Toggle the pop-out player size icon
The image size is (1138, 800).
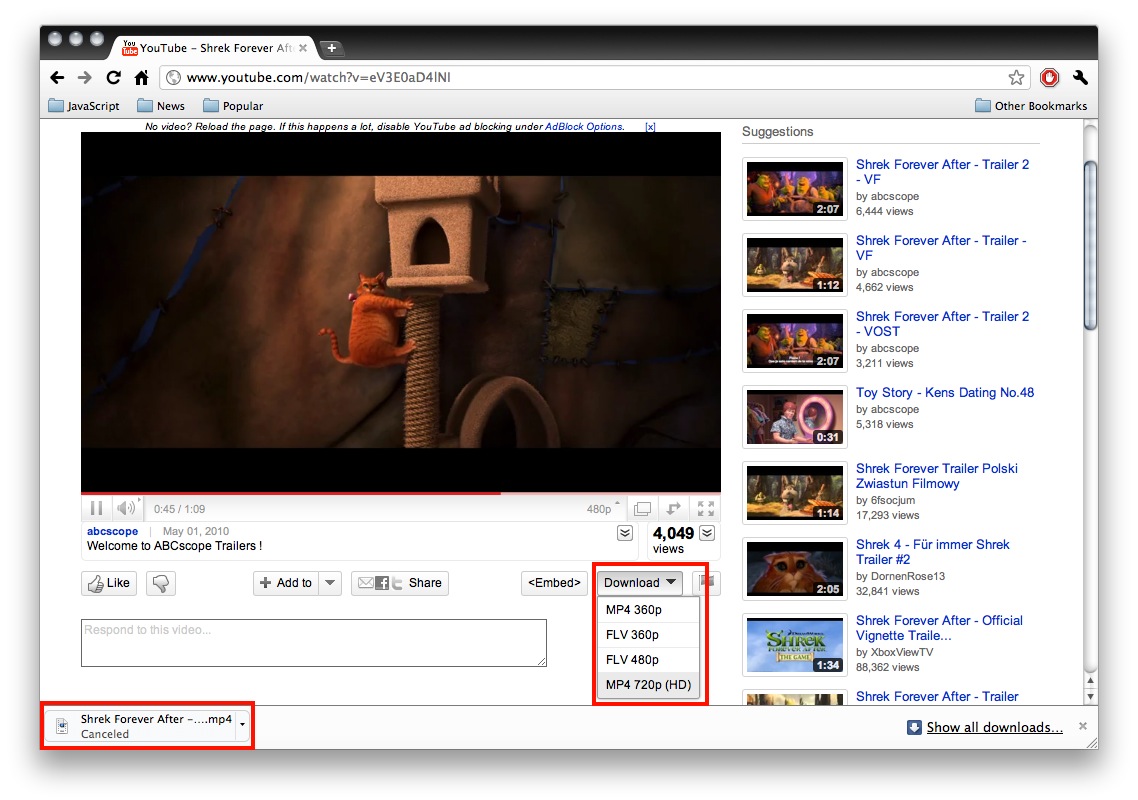point(642,509)
